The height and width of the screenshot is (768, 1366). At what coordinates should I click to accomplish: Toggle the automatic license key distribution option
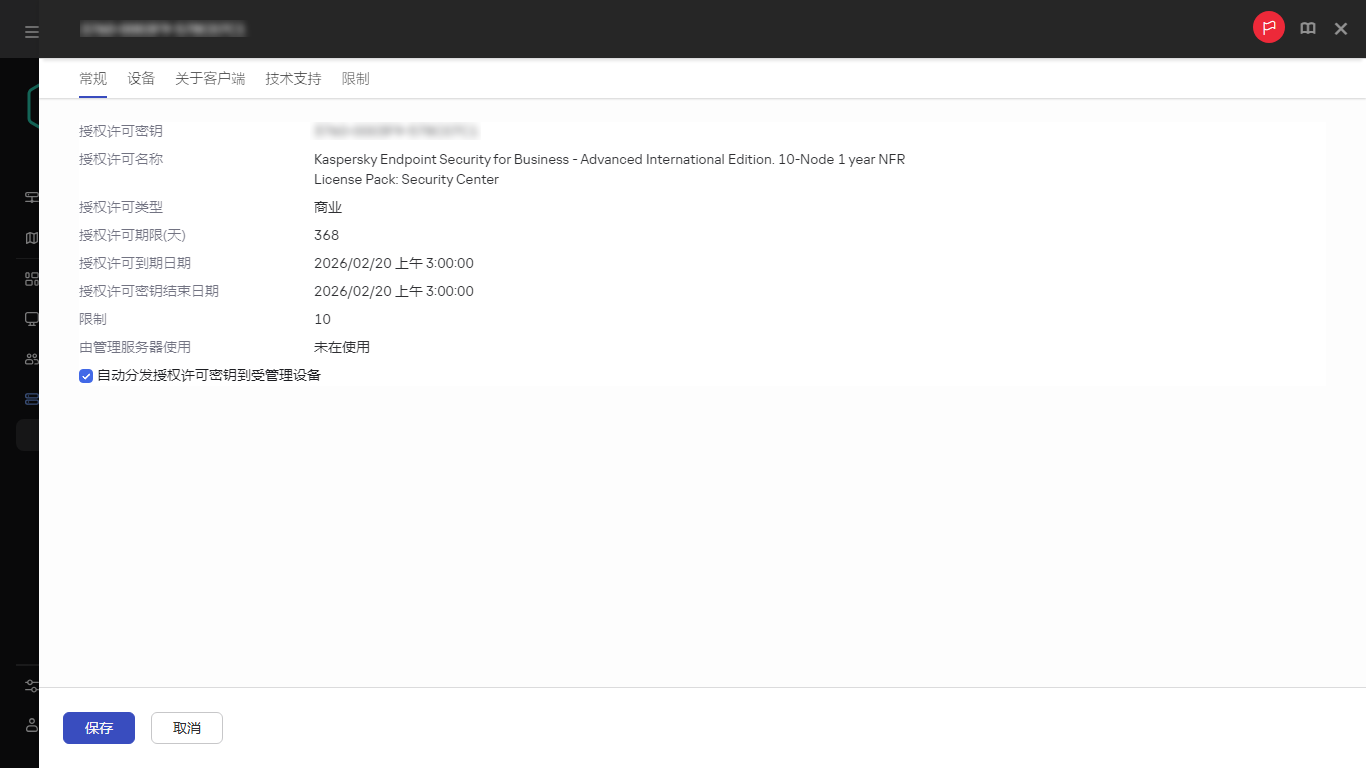86,375
